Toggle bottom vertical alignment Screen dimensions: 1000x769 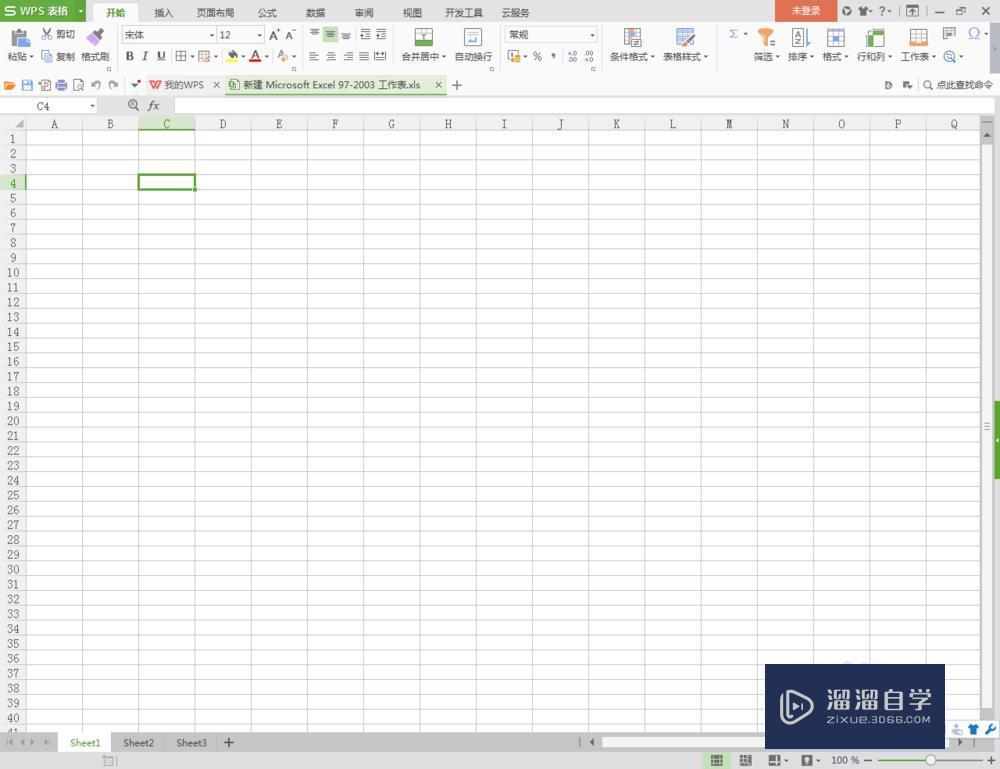tap(346, 34)
